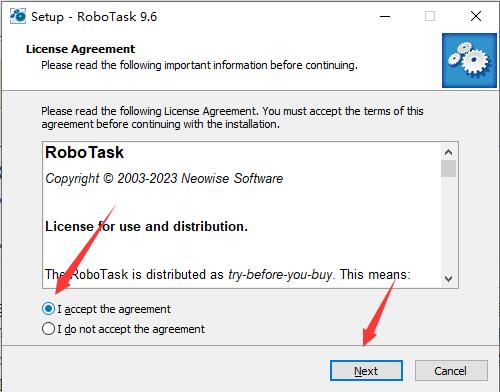The width and height of the screenshot is (500, 392).
Task: Click "License for use and distribution" heading
Action: point(146,227)
